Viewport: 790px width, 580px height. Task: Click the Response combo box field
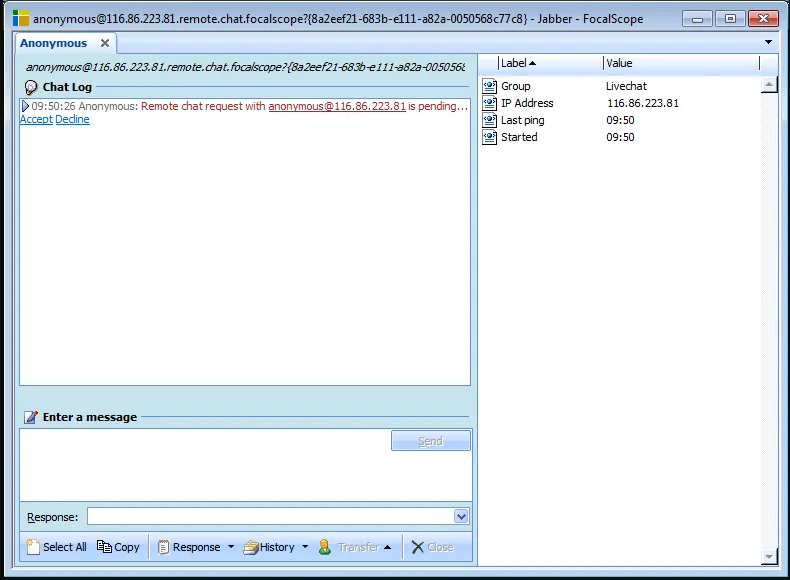(271, 517)
